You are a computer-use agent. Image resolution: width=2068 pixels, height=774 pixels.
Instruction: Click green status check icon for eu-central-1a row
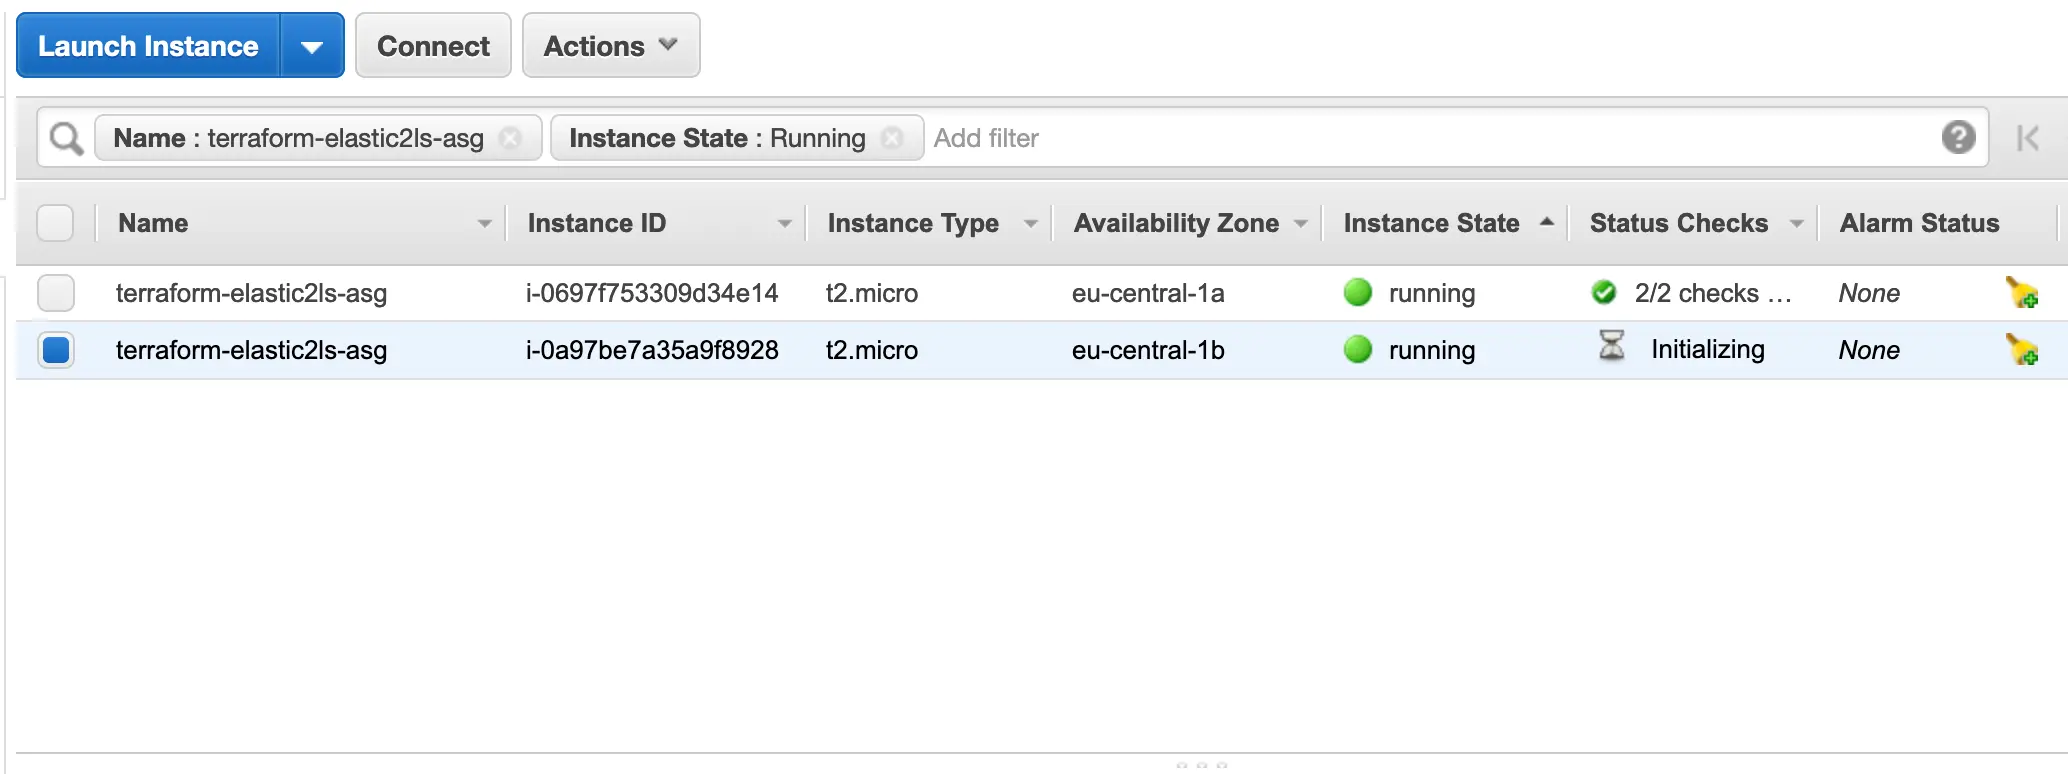(x=1604, y=292)
